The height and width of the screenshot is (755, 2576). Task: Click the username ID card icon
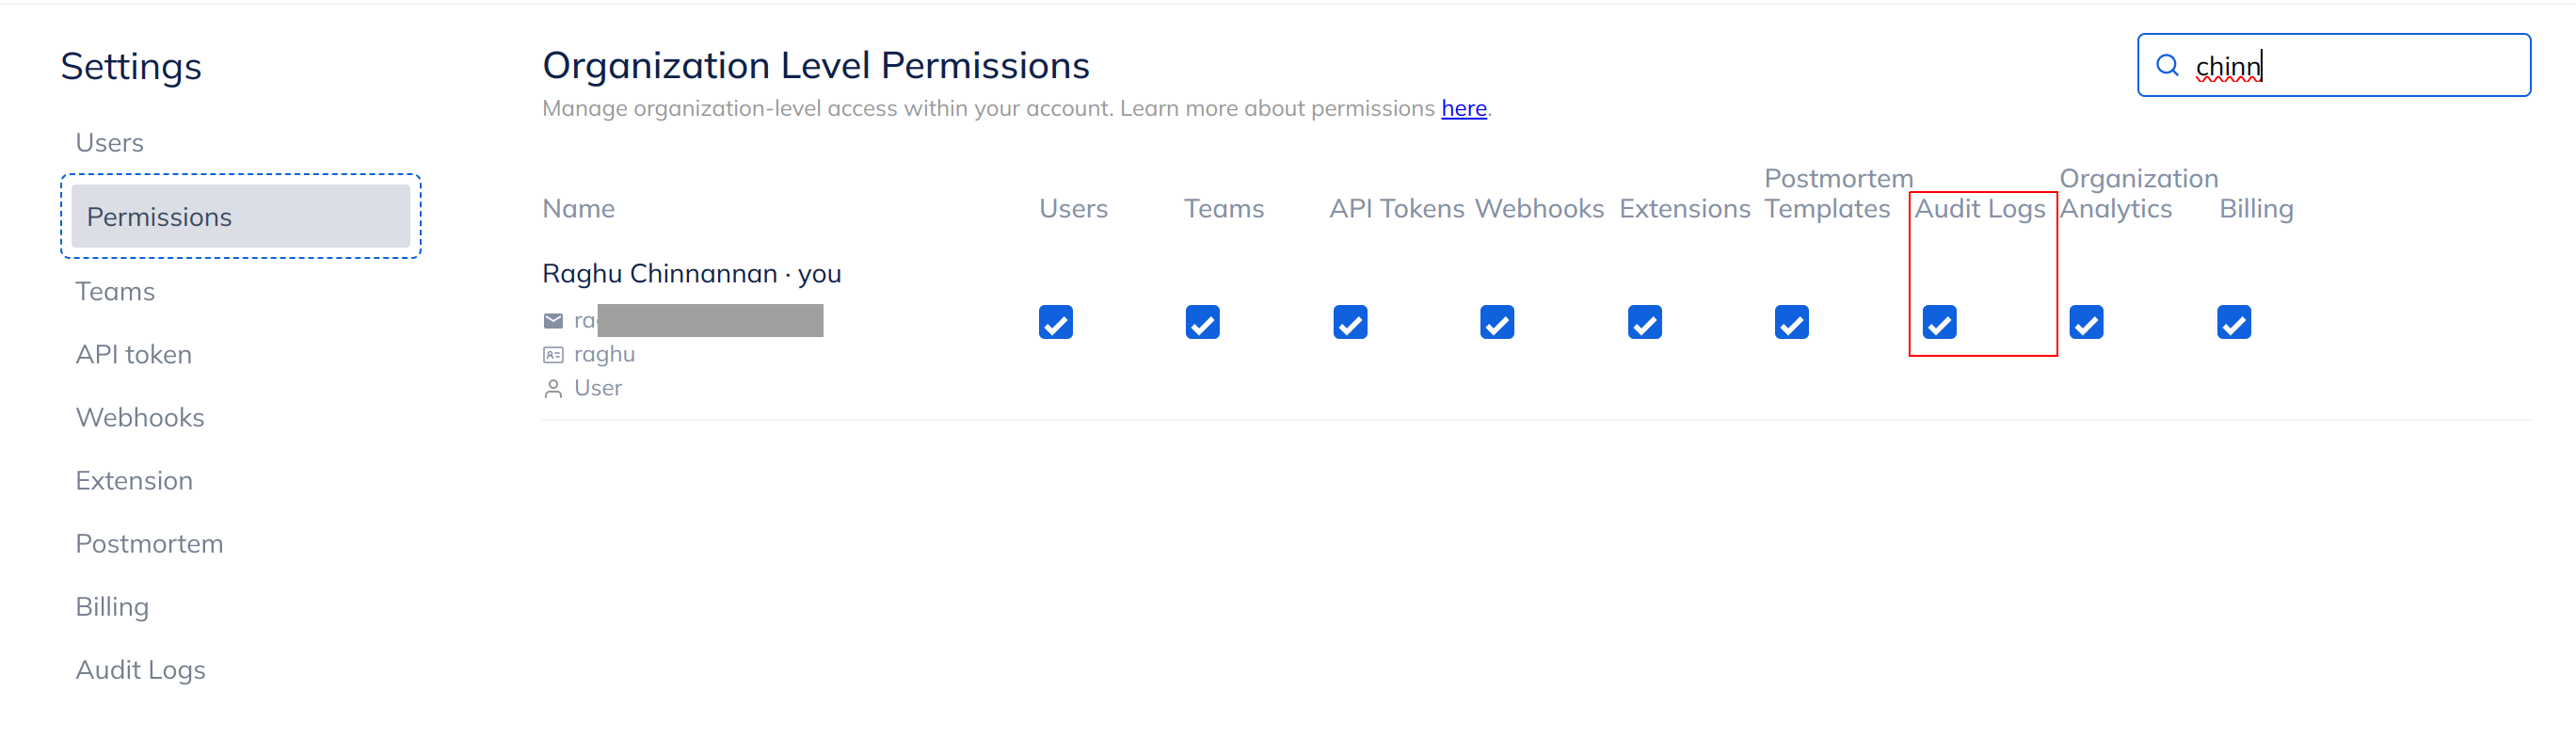pyautogui.click(x=553, y=355)
